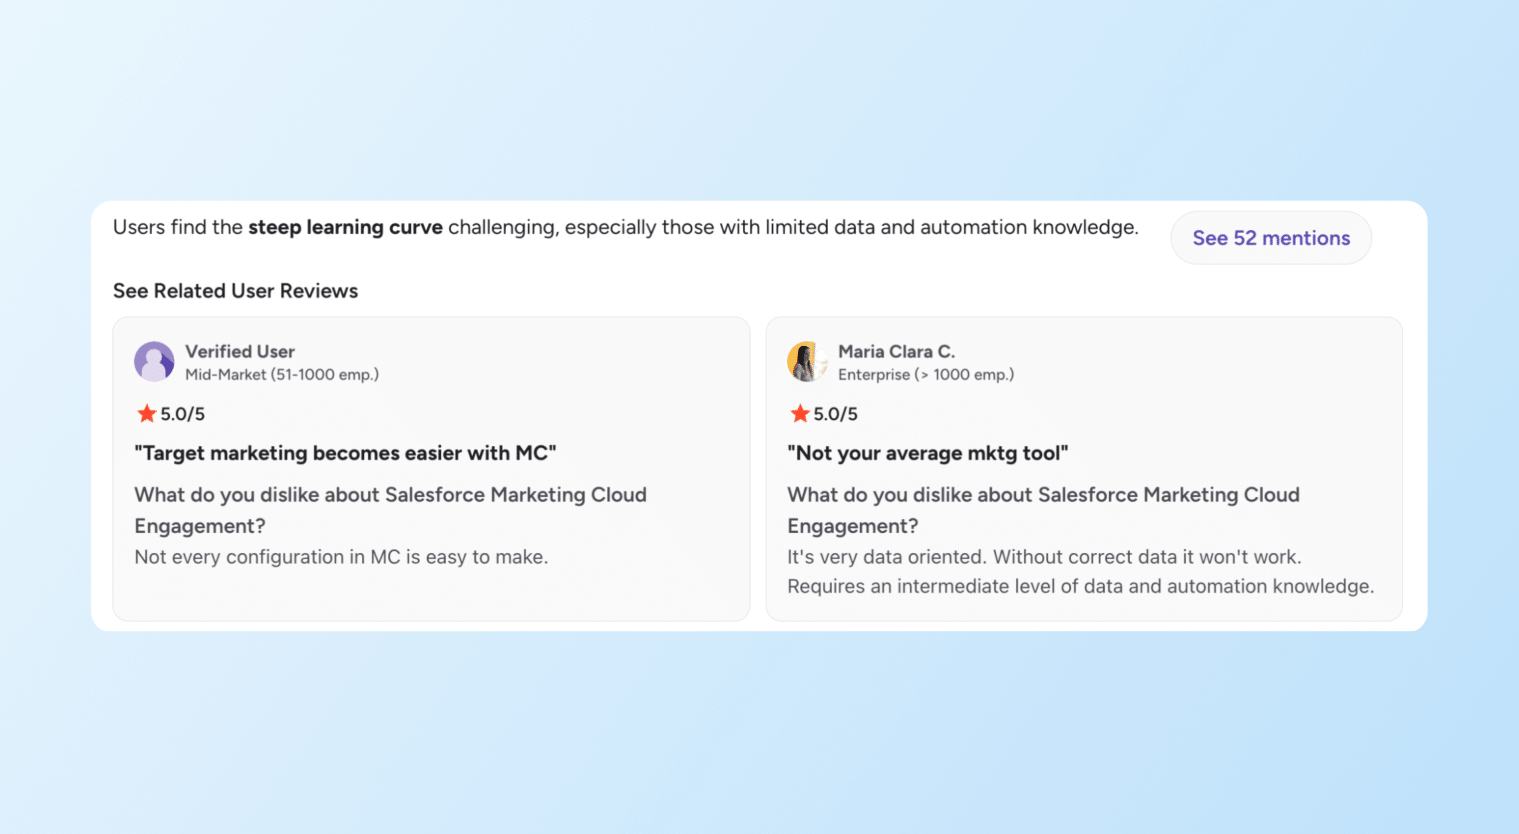Viewport: 1519px width, 834px height.
Task: Click the bold steep learning curve text
Action: tap(345, 227)
